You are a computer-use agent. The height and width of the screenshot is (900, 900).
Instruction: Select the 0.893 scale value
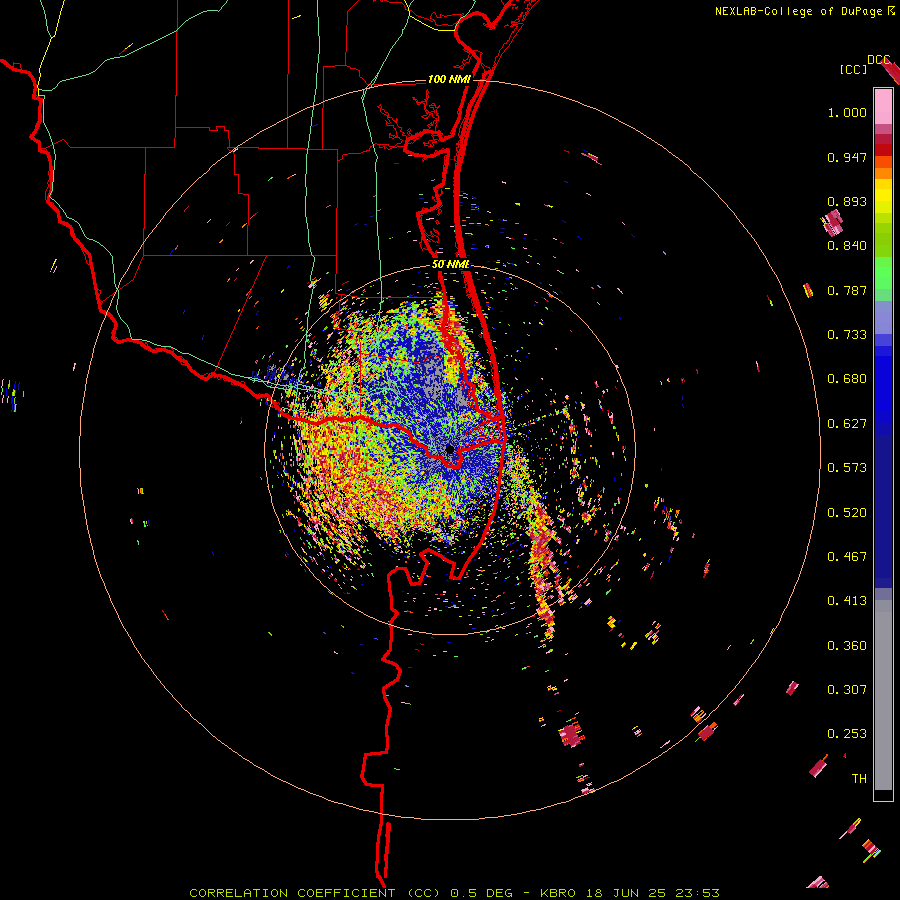(x=847, y=201)
